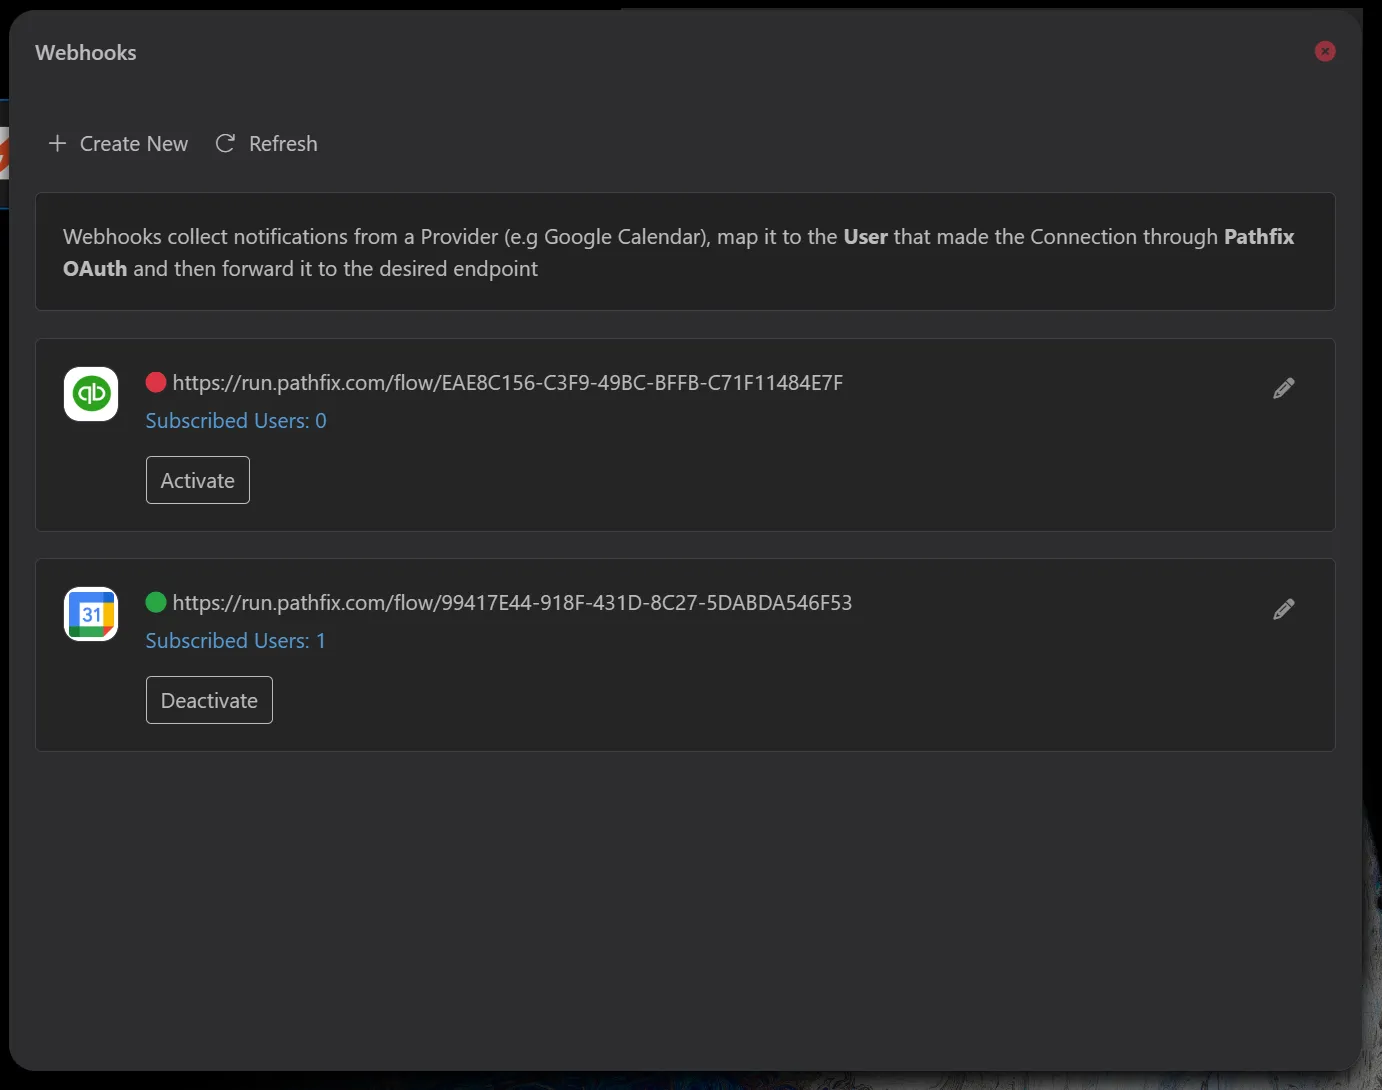The image size is (1382, 1090).
Task: Edit the QuickBooks webhook with pencil icon
Action: 1284,389
